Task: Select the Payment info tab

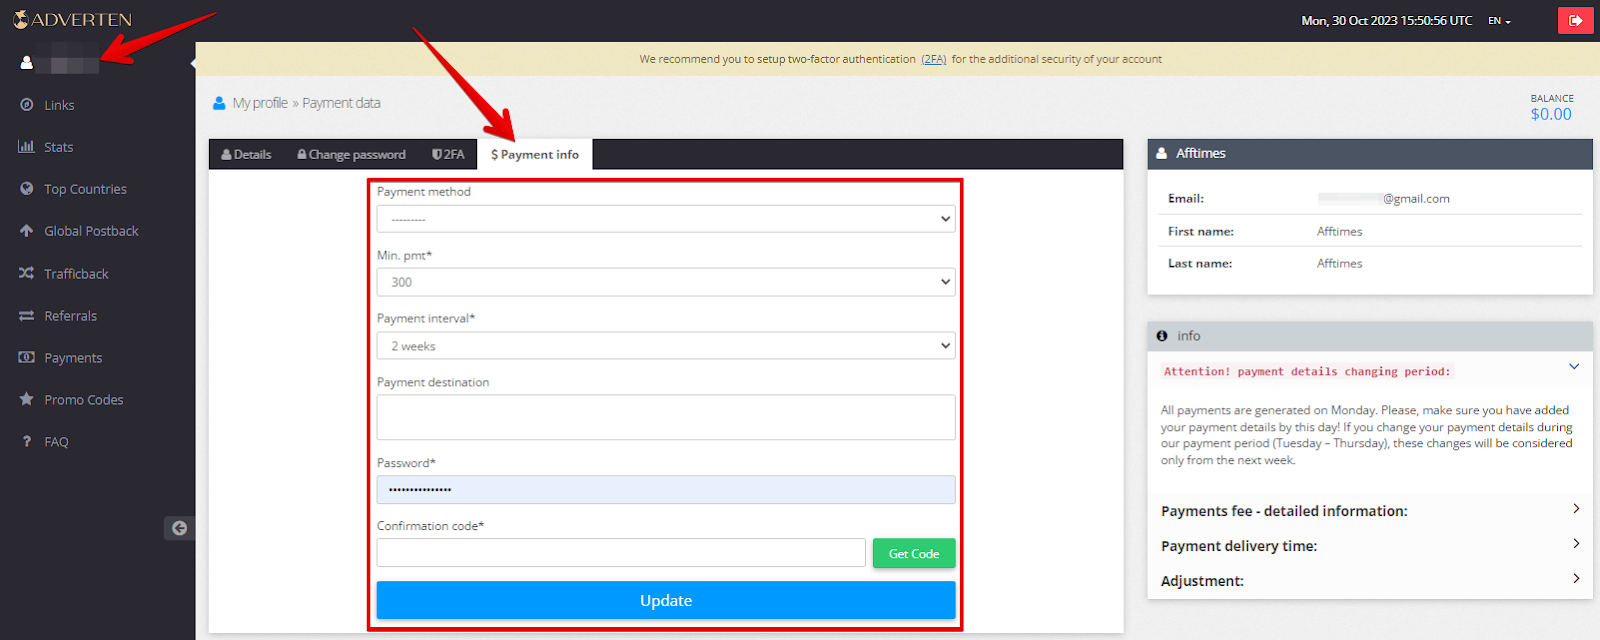Action: pos(535,154)
